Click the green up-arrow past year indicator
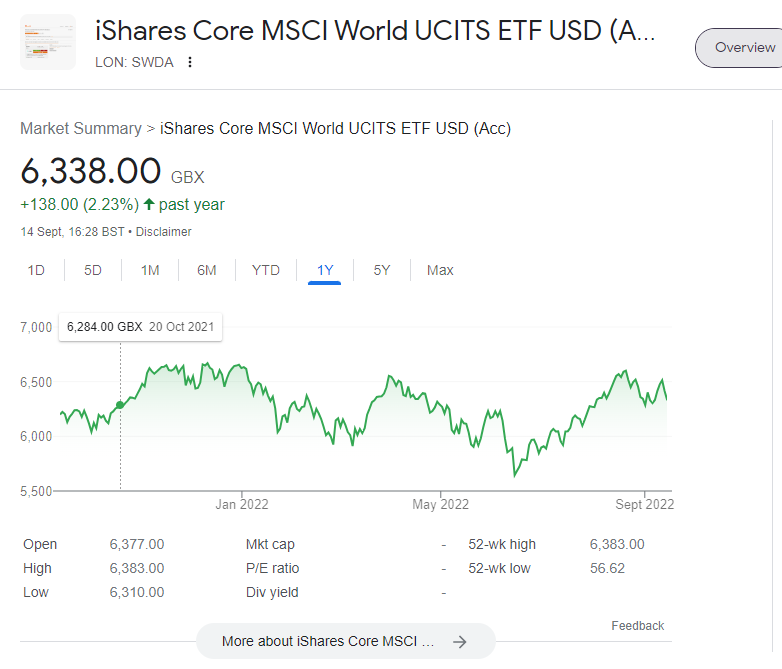The image size is (782, 669). coord(149,205)
